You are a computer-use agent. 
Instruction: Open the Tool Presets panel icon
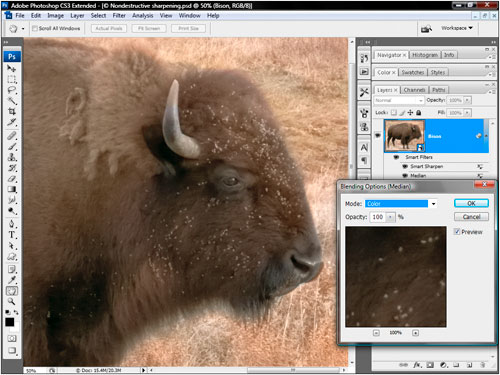364,92
